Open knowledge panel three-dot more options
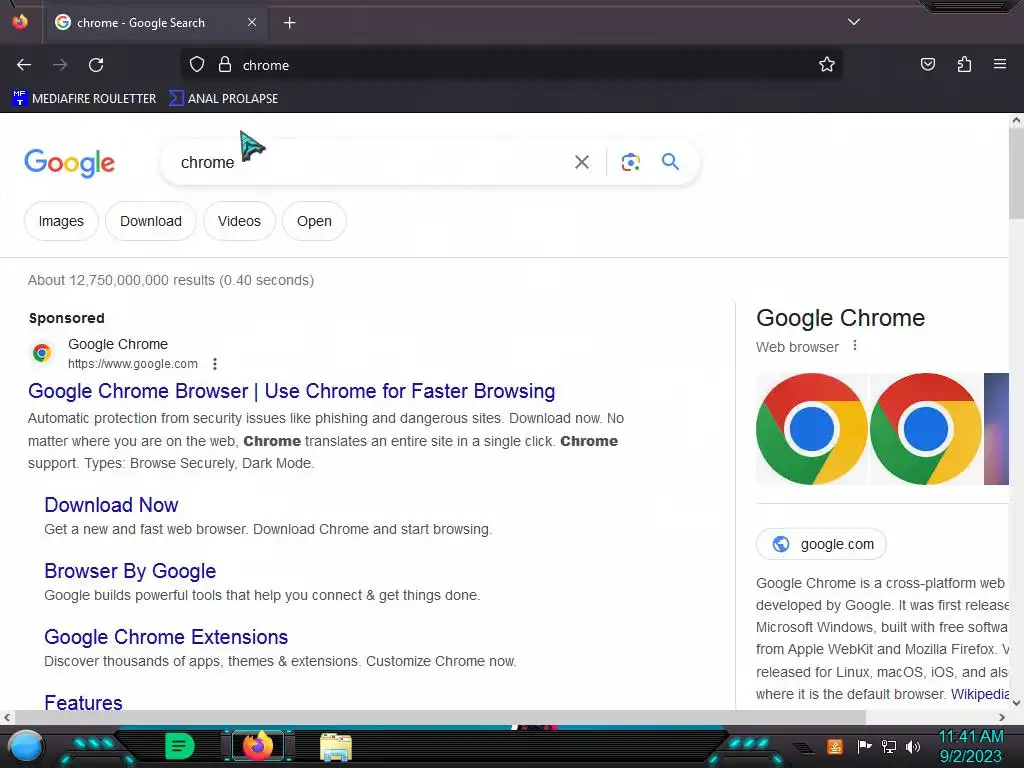The width and height of the screenshot is (1024, 768). coord(855,345)
